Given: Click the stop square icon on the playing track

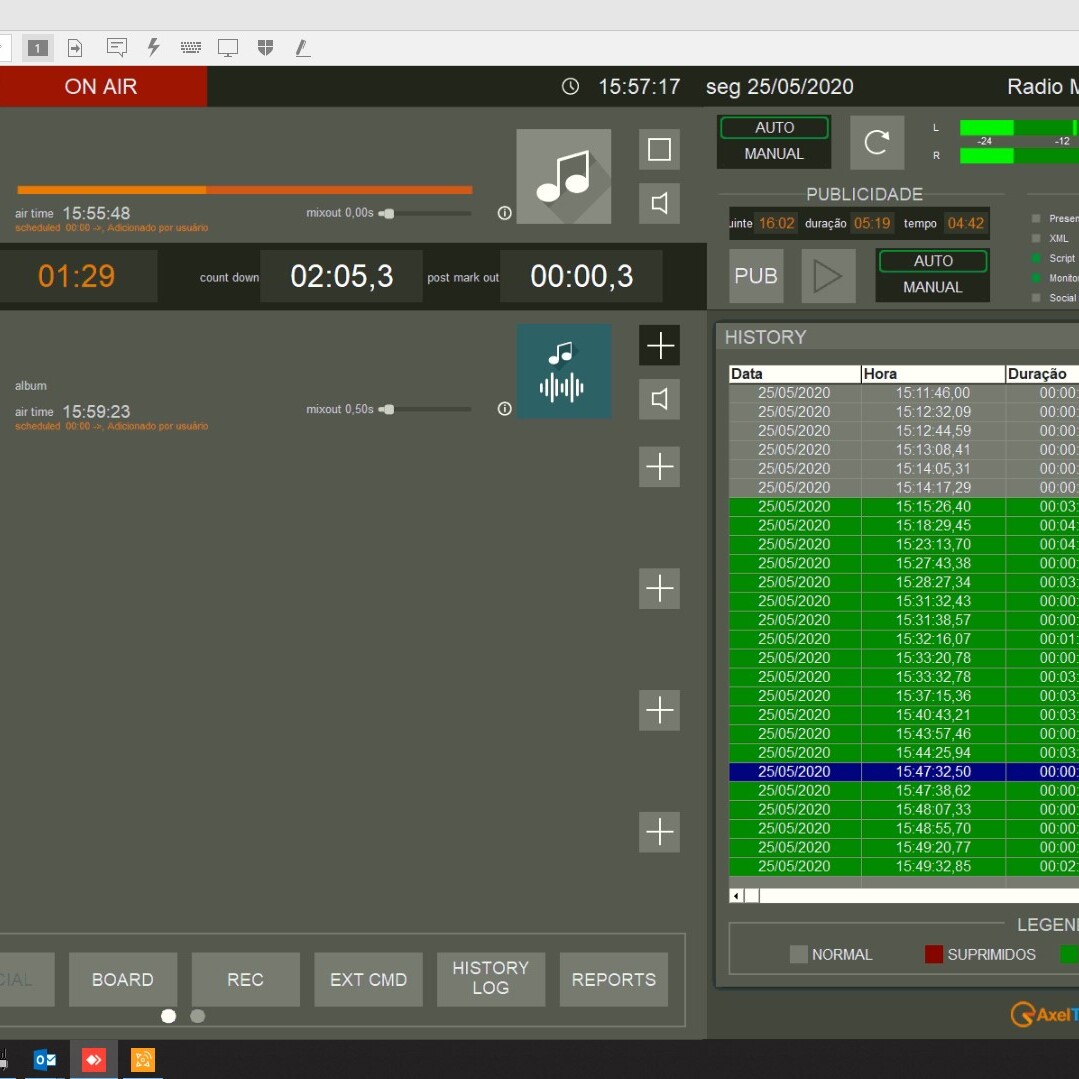Looking at the screenshot, I should tap(659, 150).
